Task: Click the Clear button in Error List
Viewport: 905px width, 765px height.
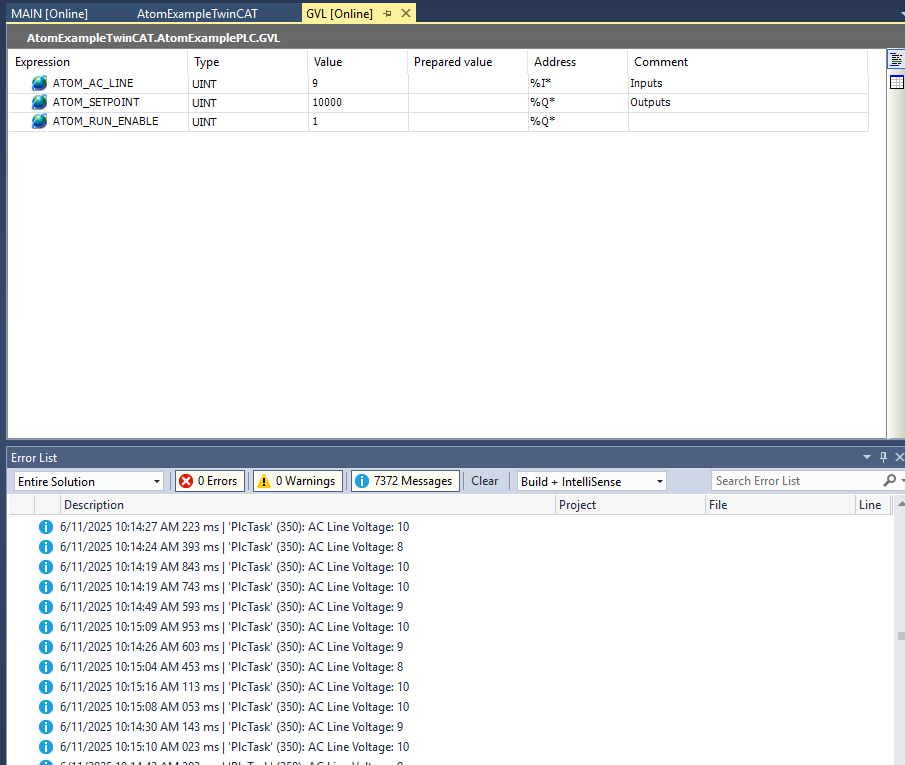Action: (x=485, y=481)
